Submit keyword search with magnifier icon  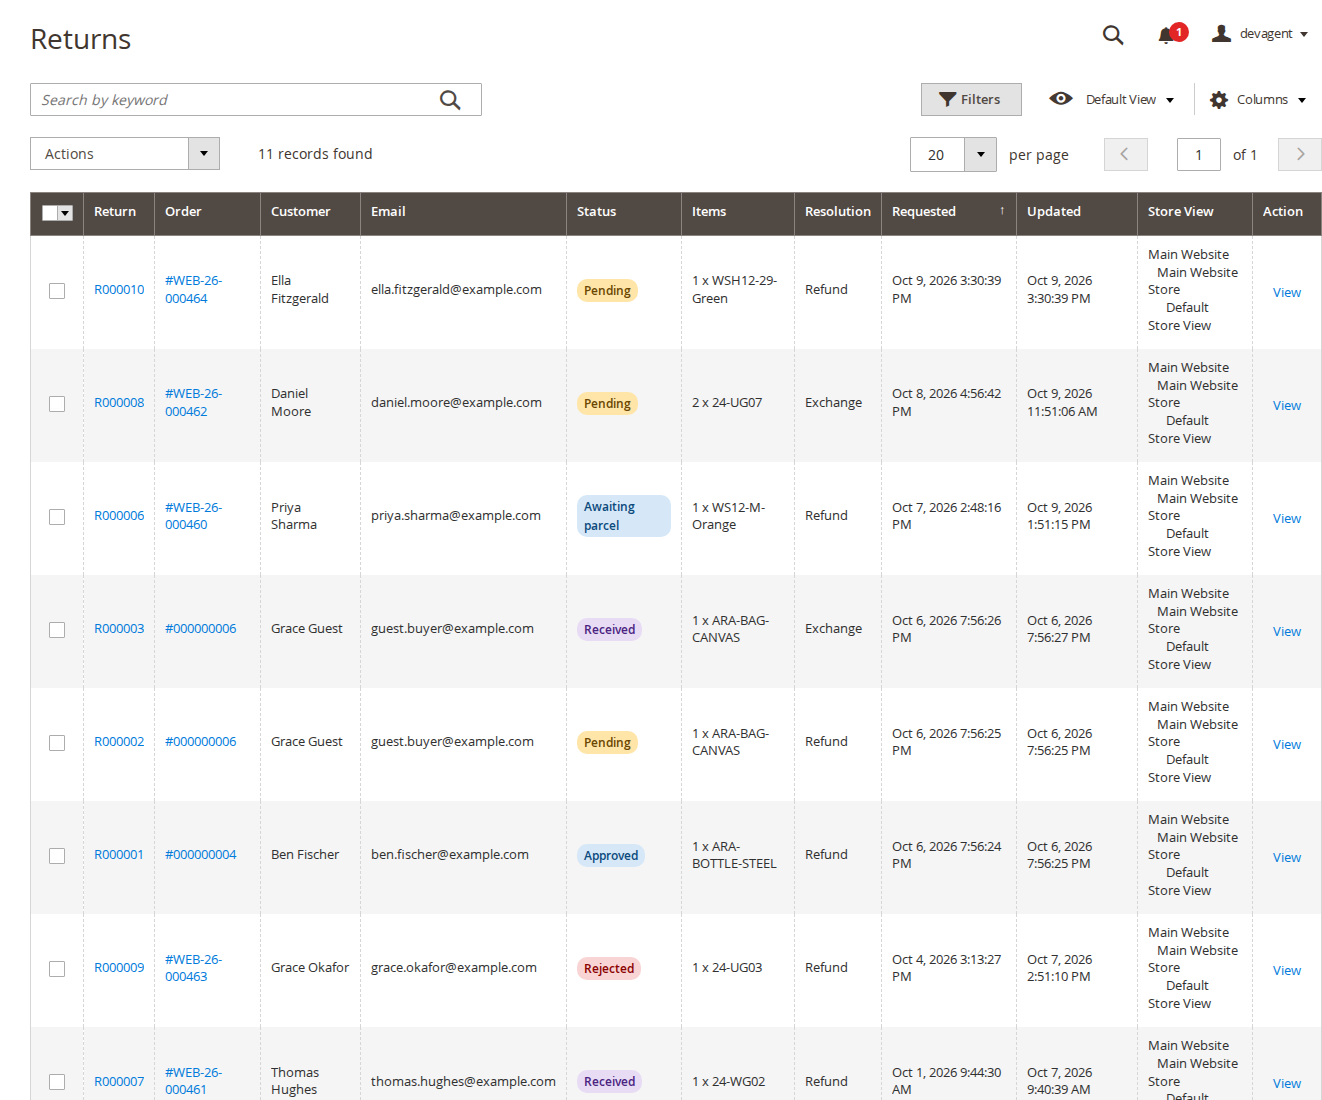(450, 100)
